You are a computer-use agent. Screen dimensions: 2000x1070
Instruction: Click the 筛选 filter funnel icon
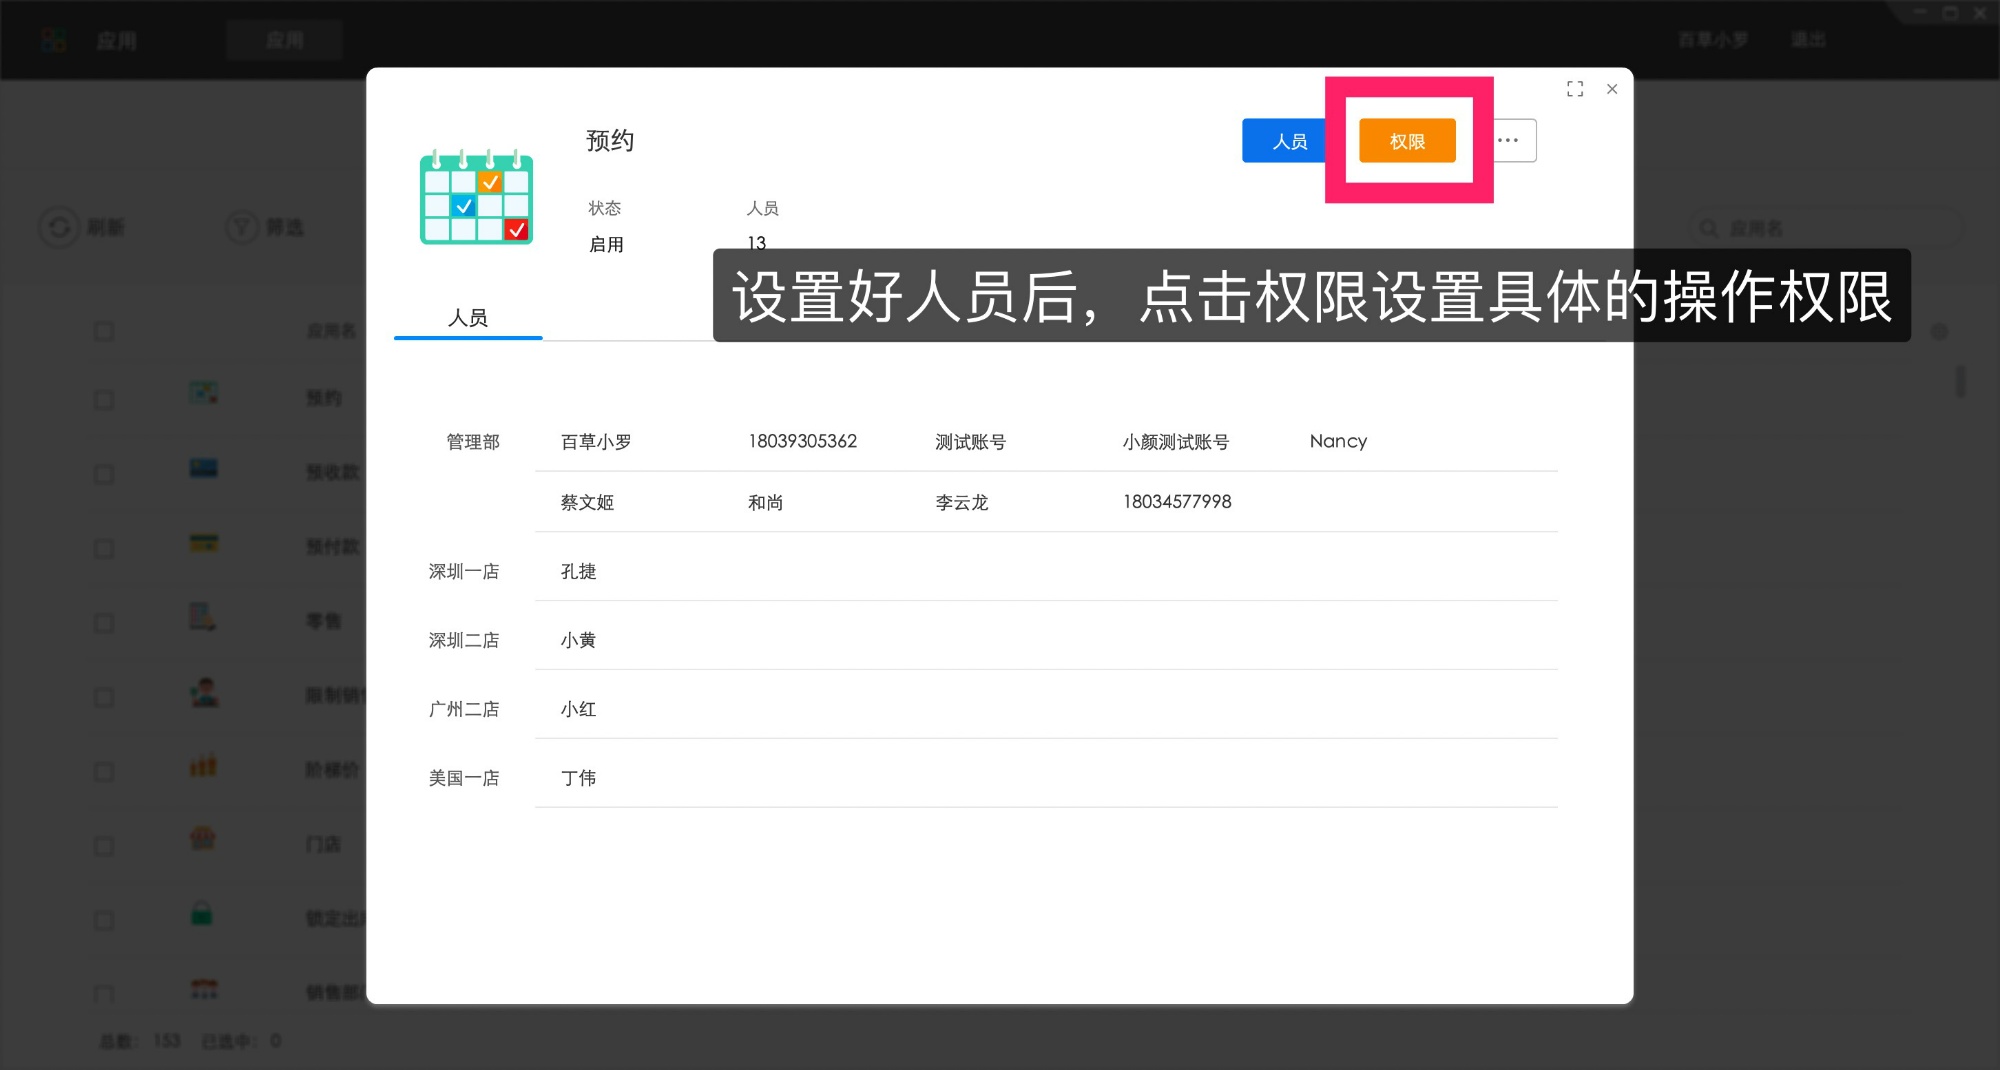[241, 227]
